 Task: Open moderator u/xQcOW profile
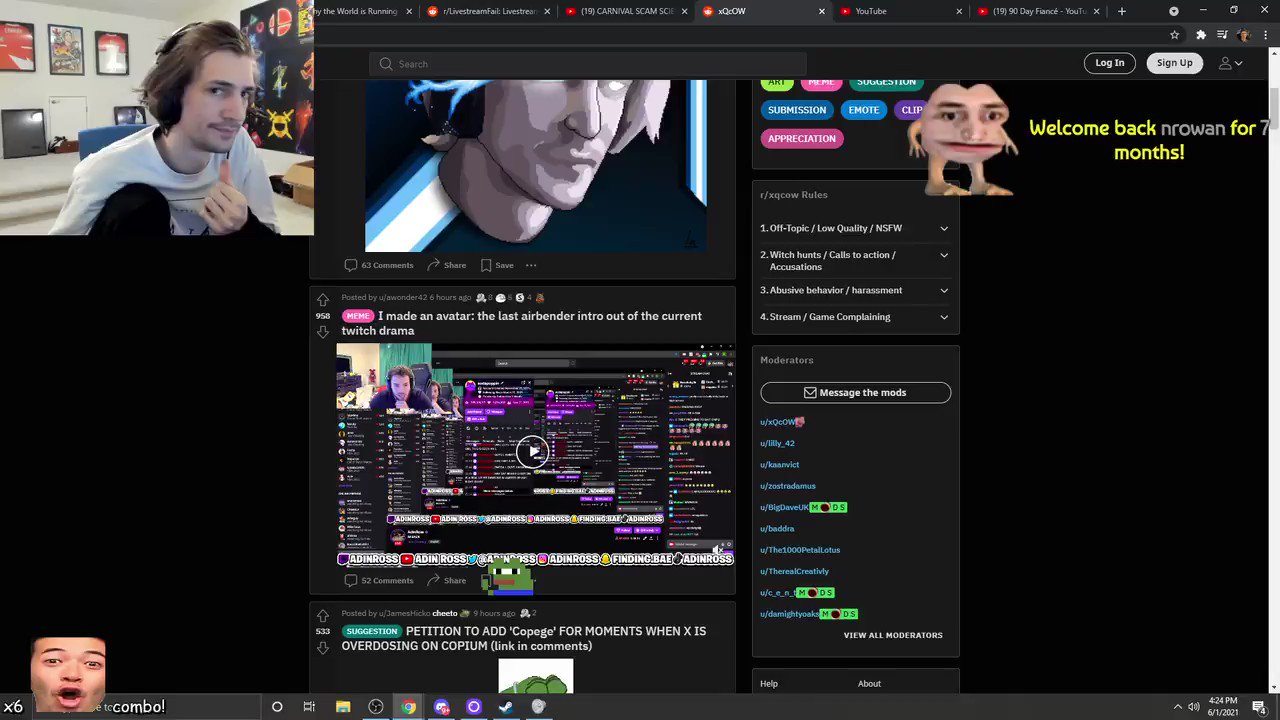click(x=778, y=422)
